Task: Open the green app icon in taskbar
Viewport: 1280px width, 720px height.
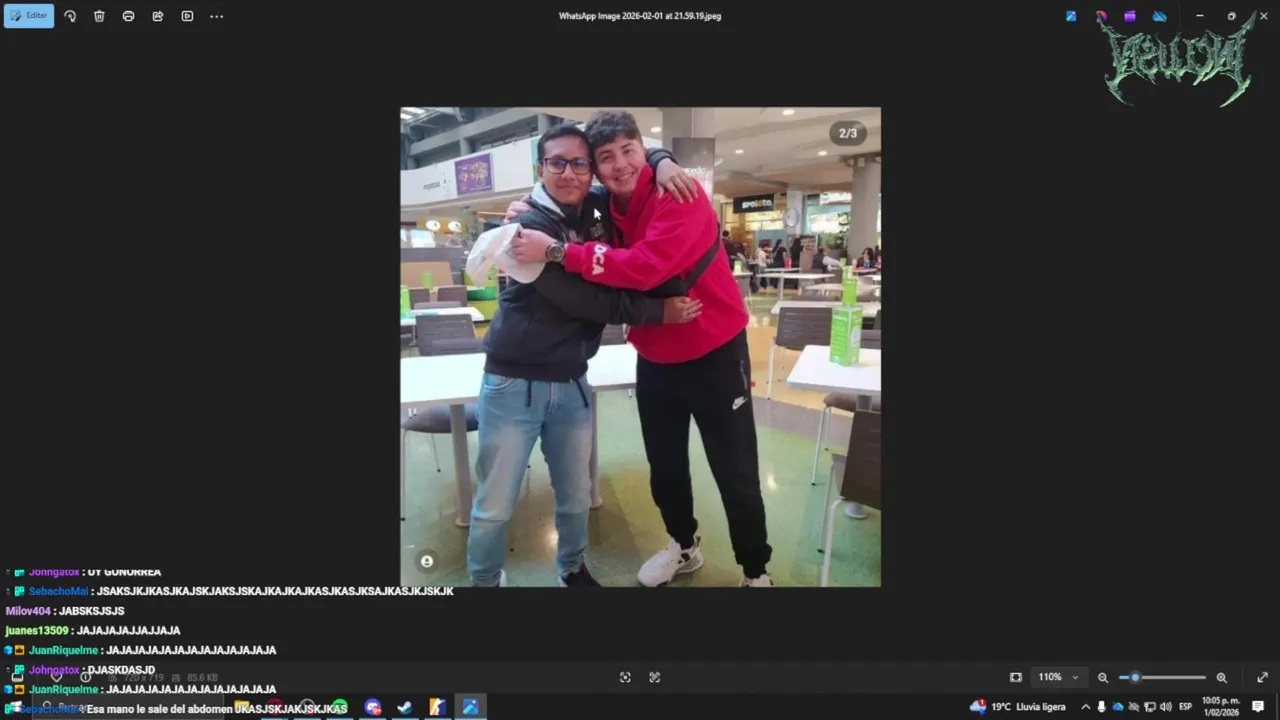Action: 340,707
